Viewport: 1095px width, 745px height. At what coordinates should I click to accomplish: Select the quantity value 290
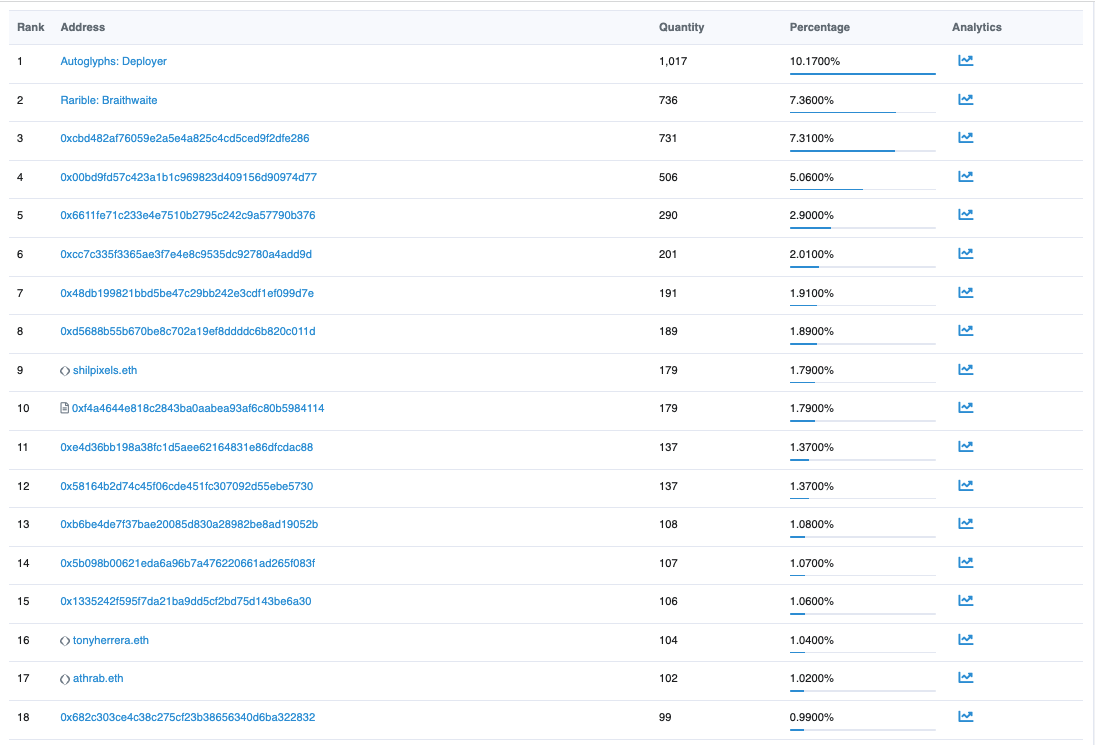[x=668, y=215]
